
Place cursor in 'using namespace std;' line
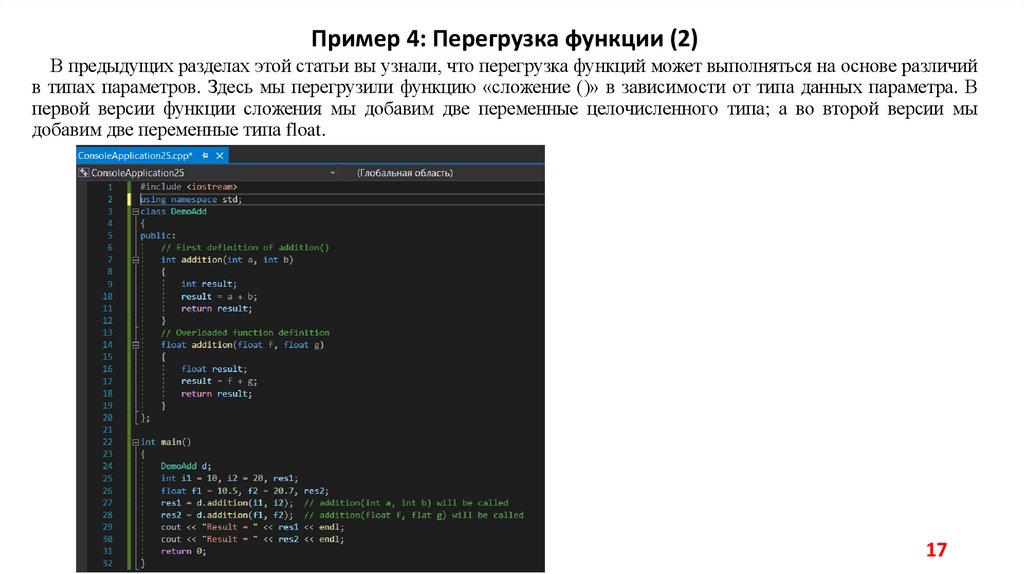[191, 199]
